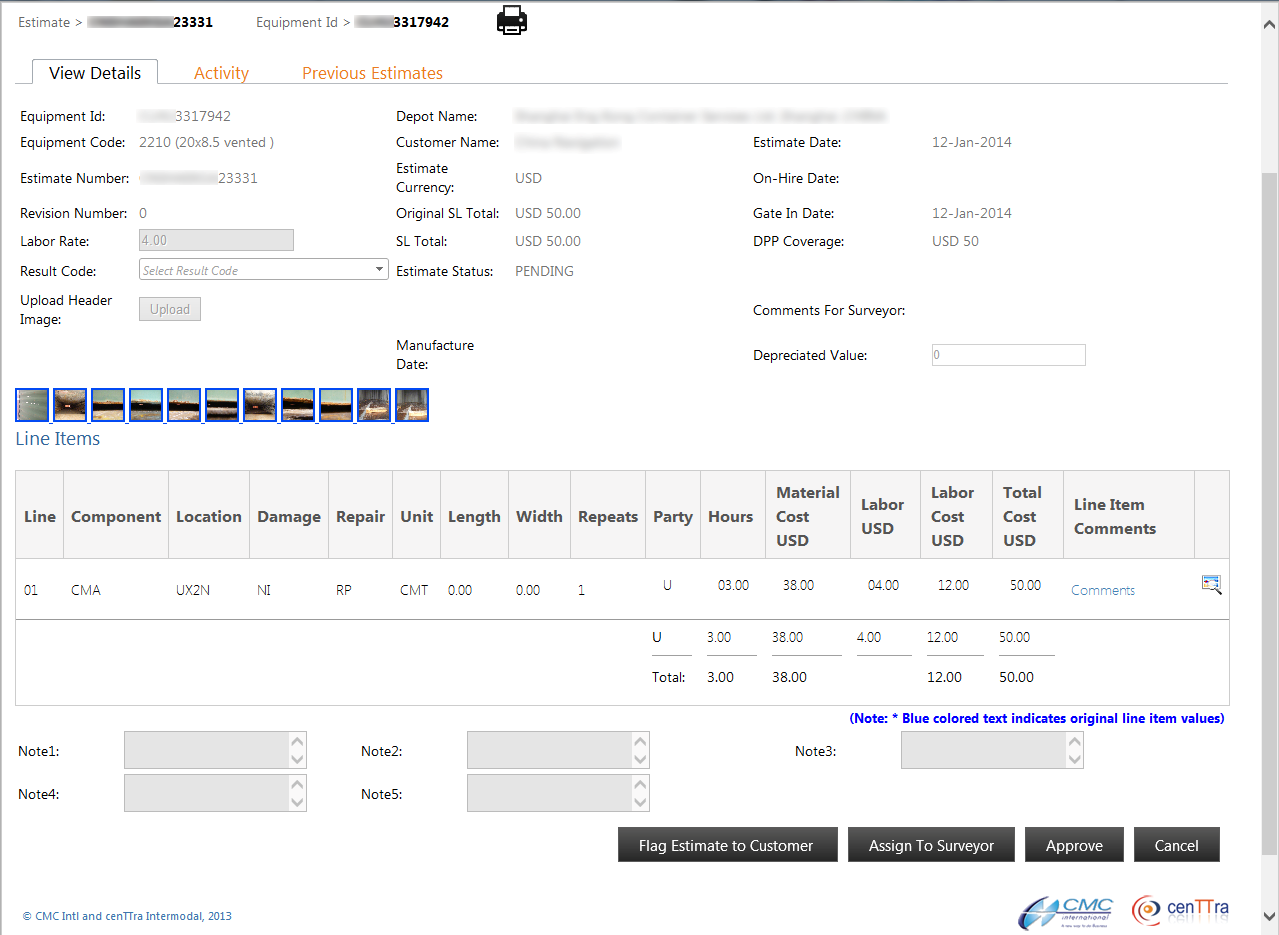Click the Upload button for header image
This screenshot has height=935, width=1279.
pyautogui.click(x=169, y=308)
